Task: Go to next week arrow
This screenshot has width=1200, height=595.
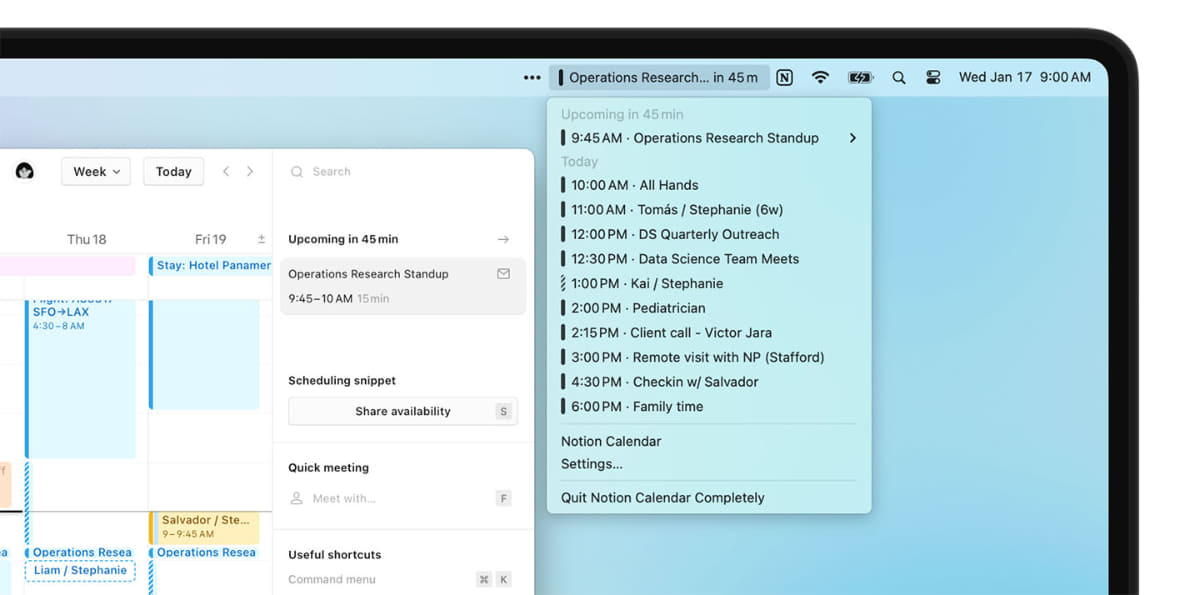Action: tap(250, 172)
